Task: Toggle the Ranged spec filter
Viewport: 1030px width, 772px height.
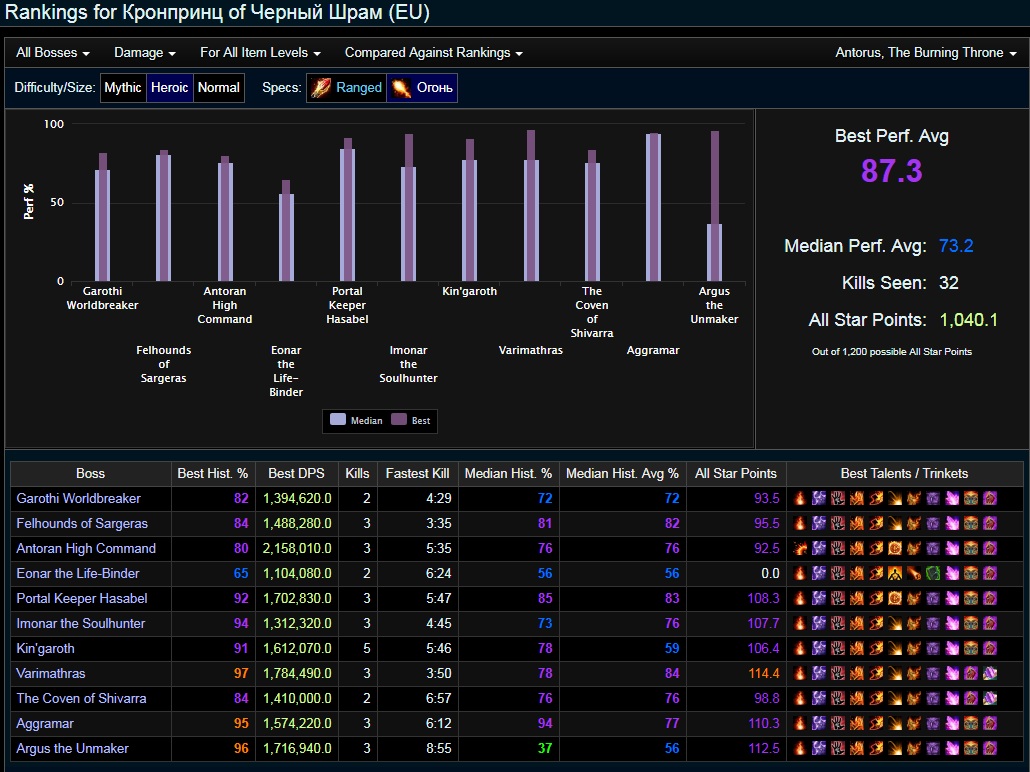Action: point(346,87)
